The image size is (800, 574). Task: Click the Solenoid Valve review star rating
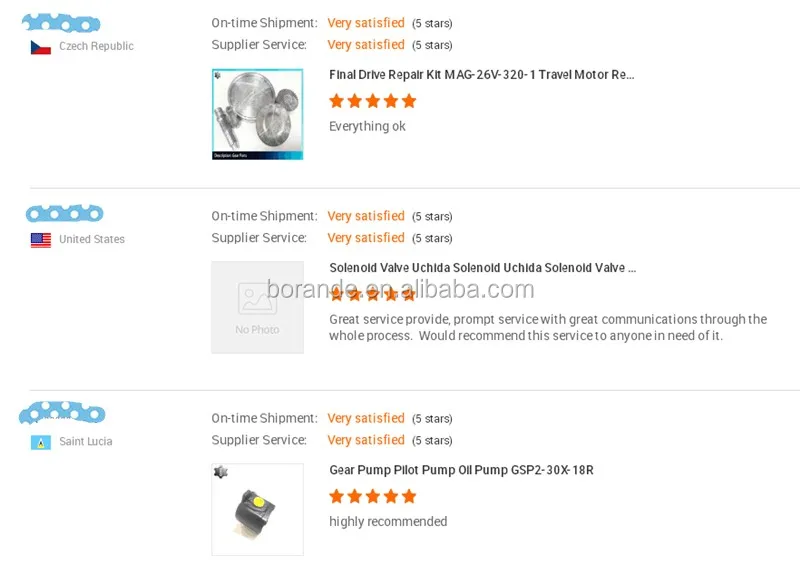tap(372, 294)
